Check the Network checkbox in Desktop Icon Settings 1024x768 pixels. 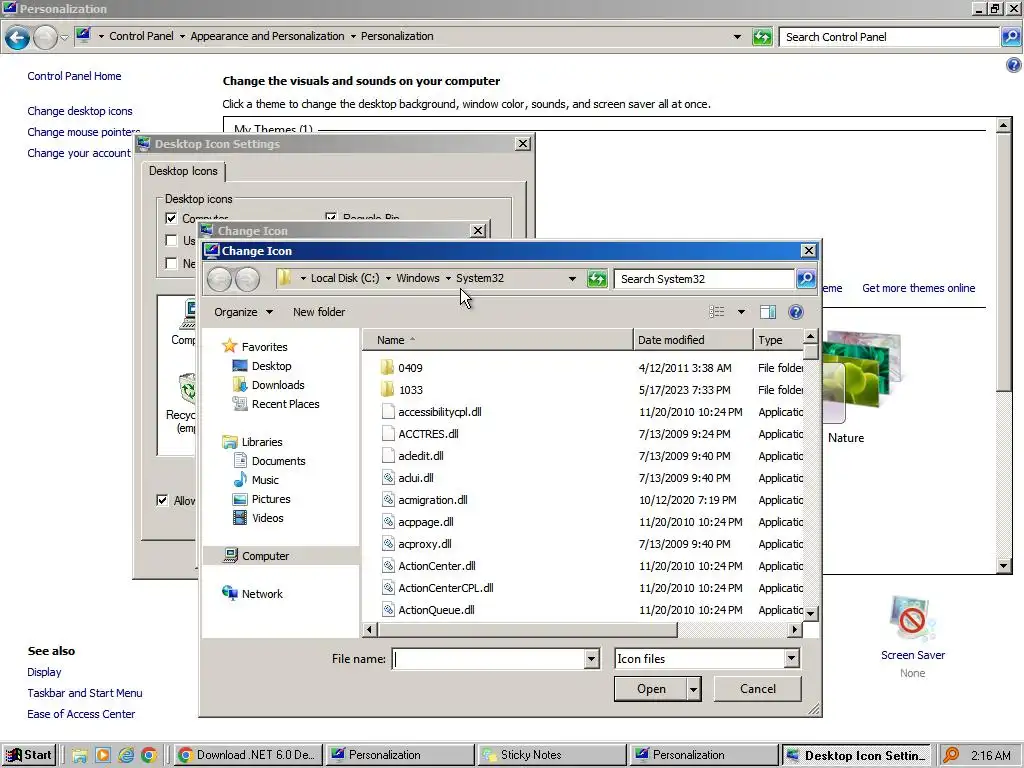pos(171,263)
